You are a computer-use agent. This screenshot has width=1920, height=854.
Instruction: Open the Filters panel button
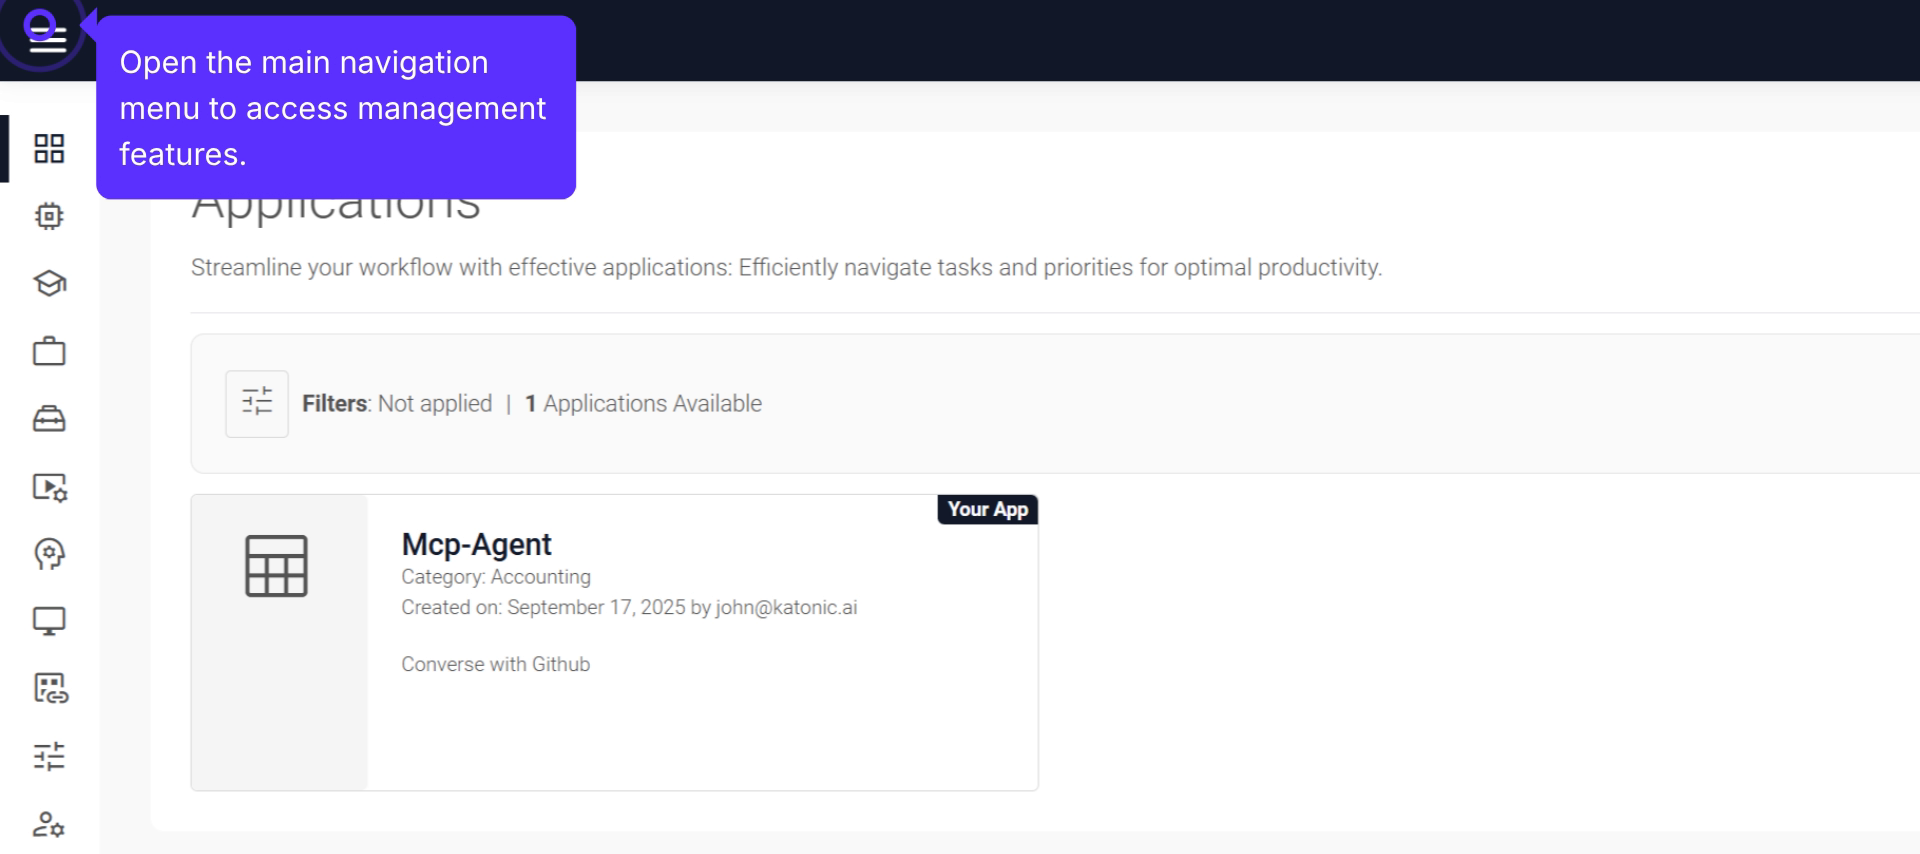257,404
